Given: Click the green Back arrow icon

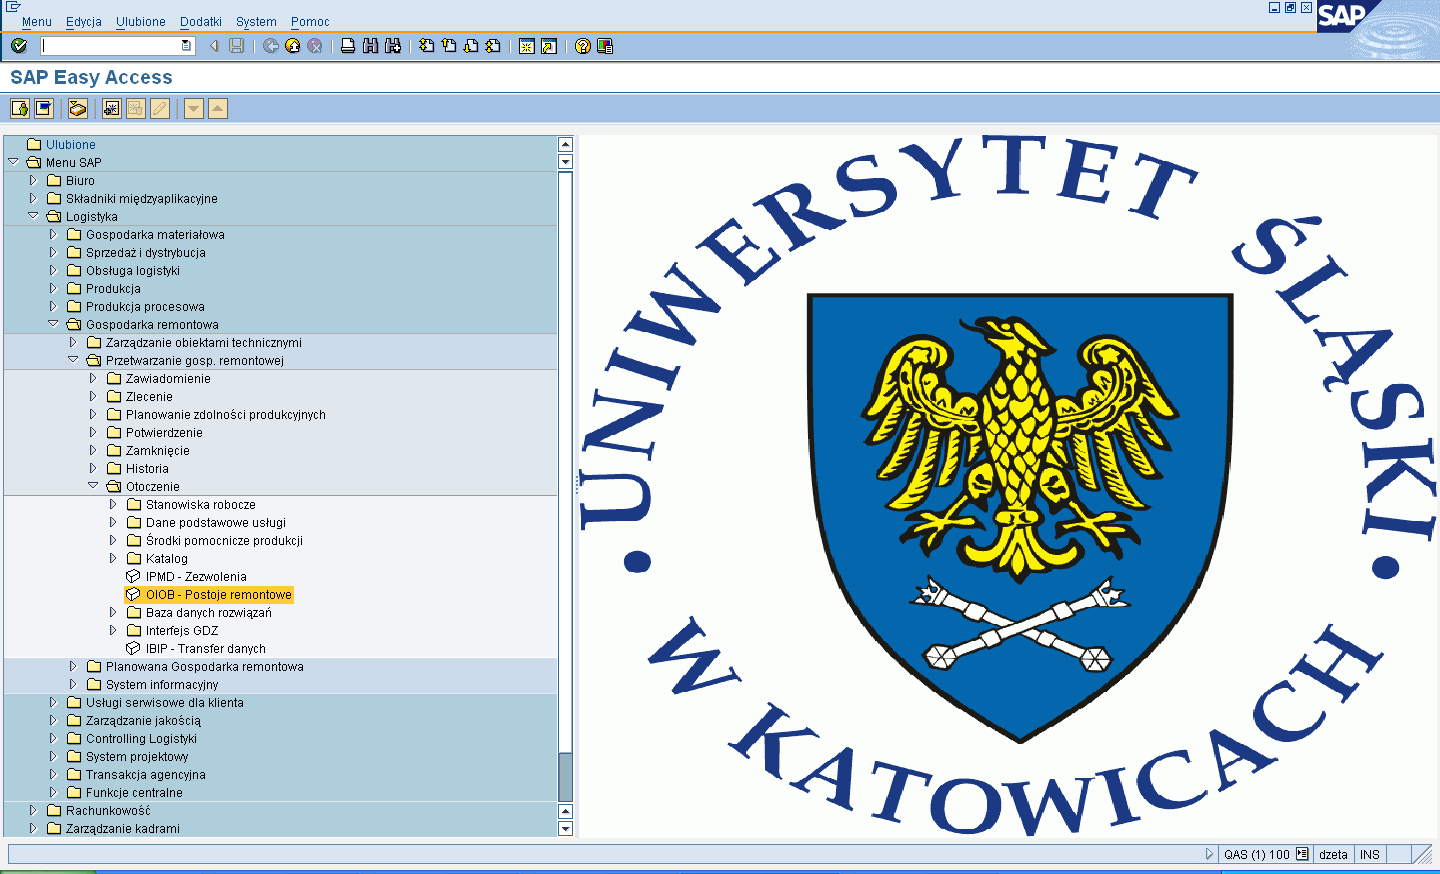Looking at the screenshot, I should point(271,46).
